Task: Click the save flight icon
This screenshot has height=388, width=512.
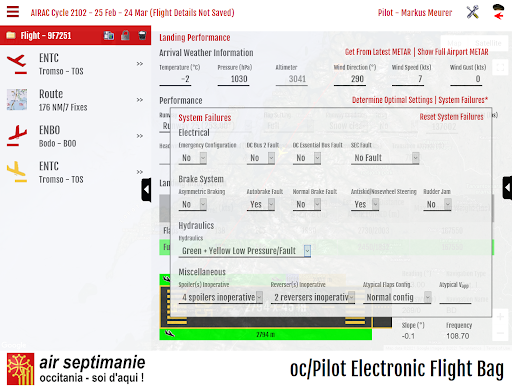Action: [x=109, y=35]
